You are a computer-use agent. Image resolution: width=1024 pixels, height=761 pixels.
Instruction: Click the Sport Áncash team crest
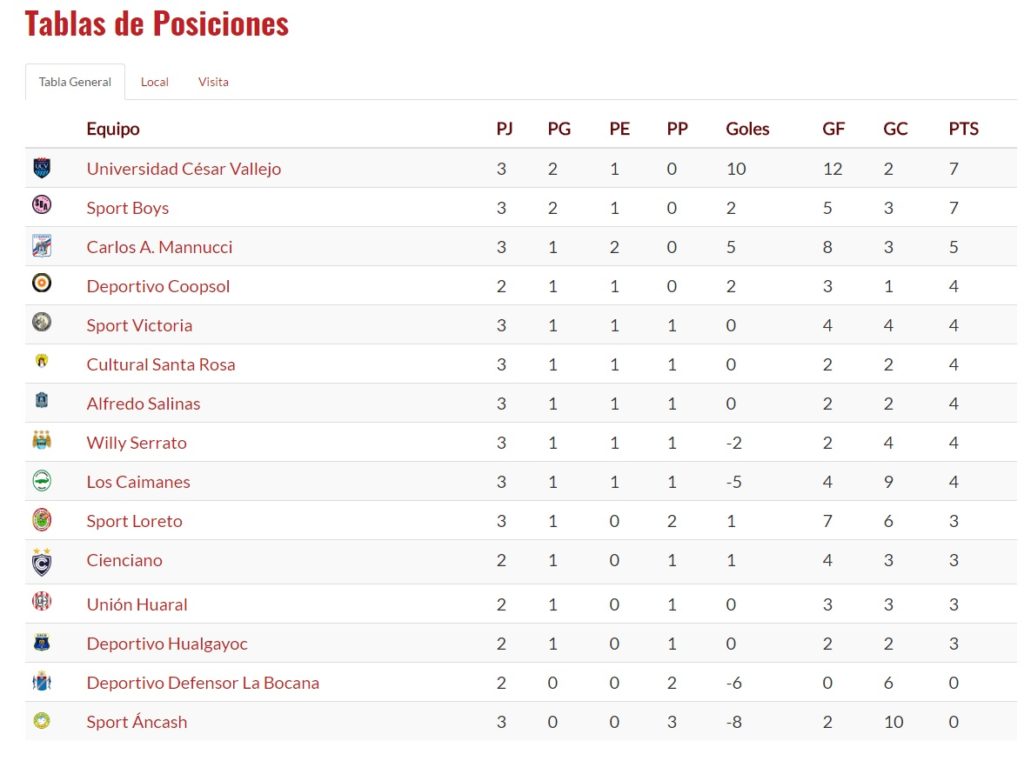(42, 721)
